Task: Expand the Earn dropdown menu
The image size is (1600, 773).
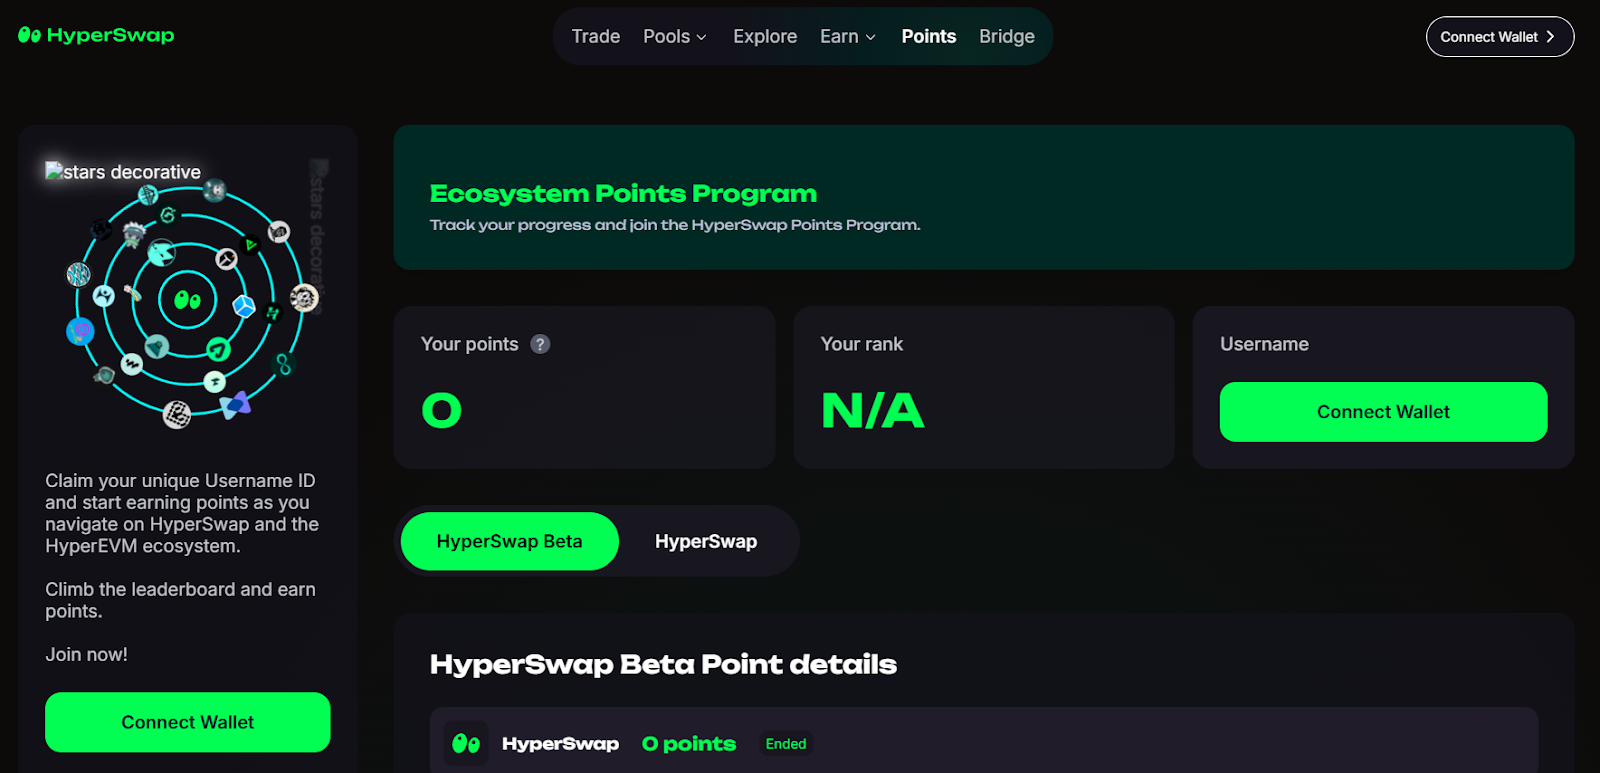Action: point(848,36)
